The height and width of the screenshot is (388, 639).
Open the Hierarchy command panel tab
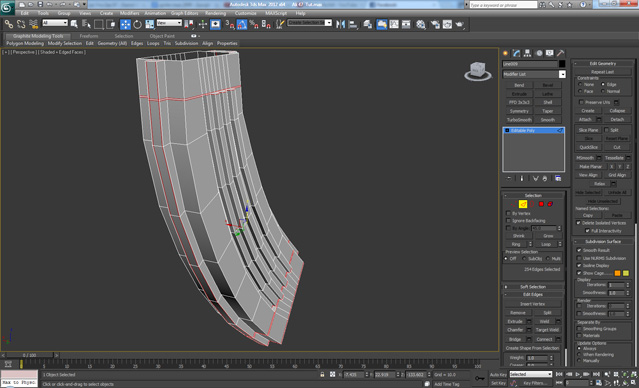527,53
